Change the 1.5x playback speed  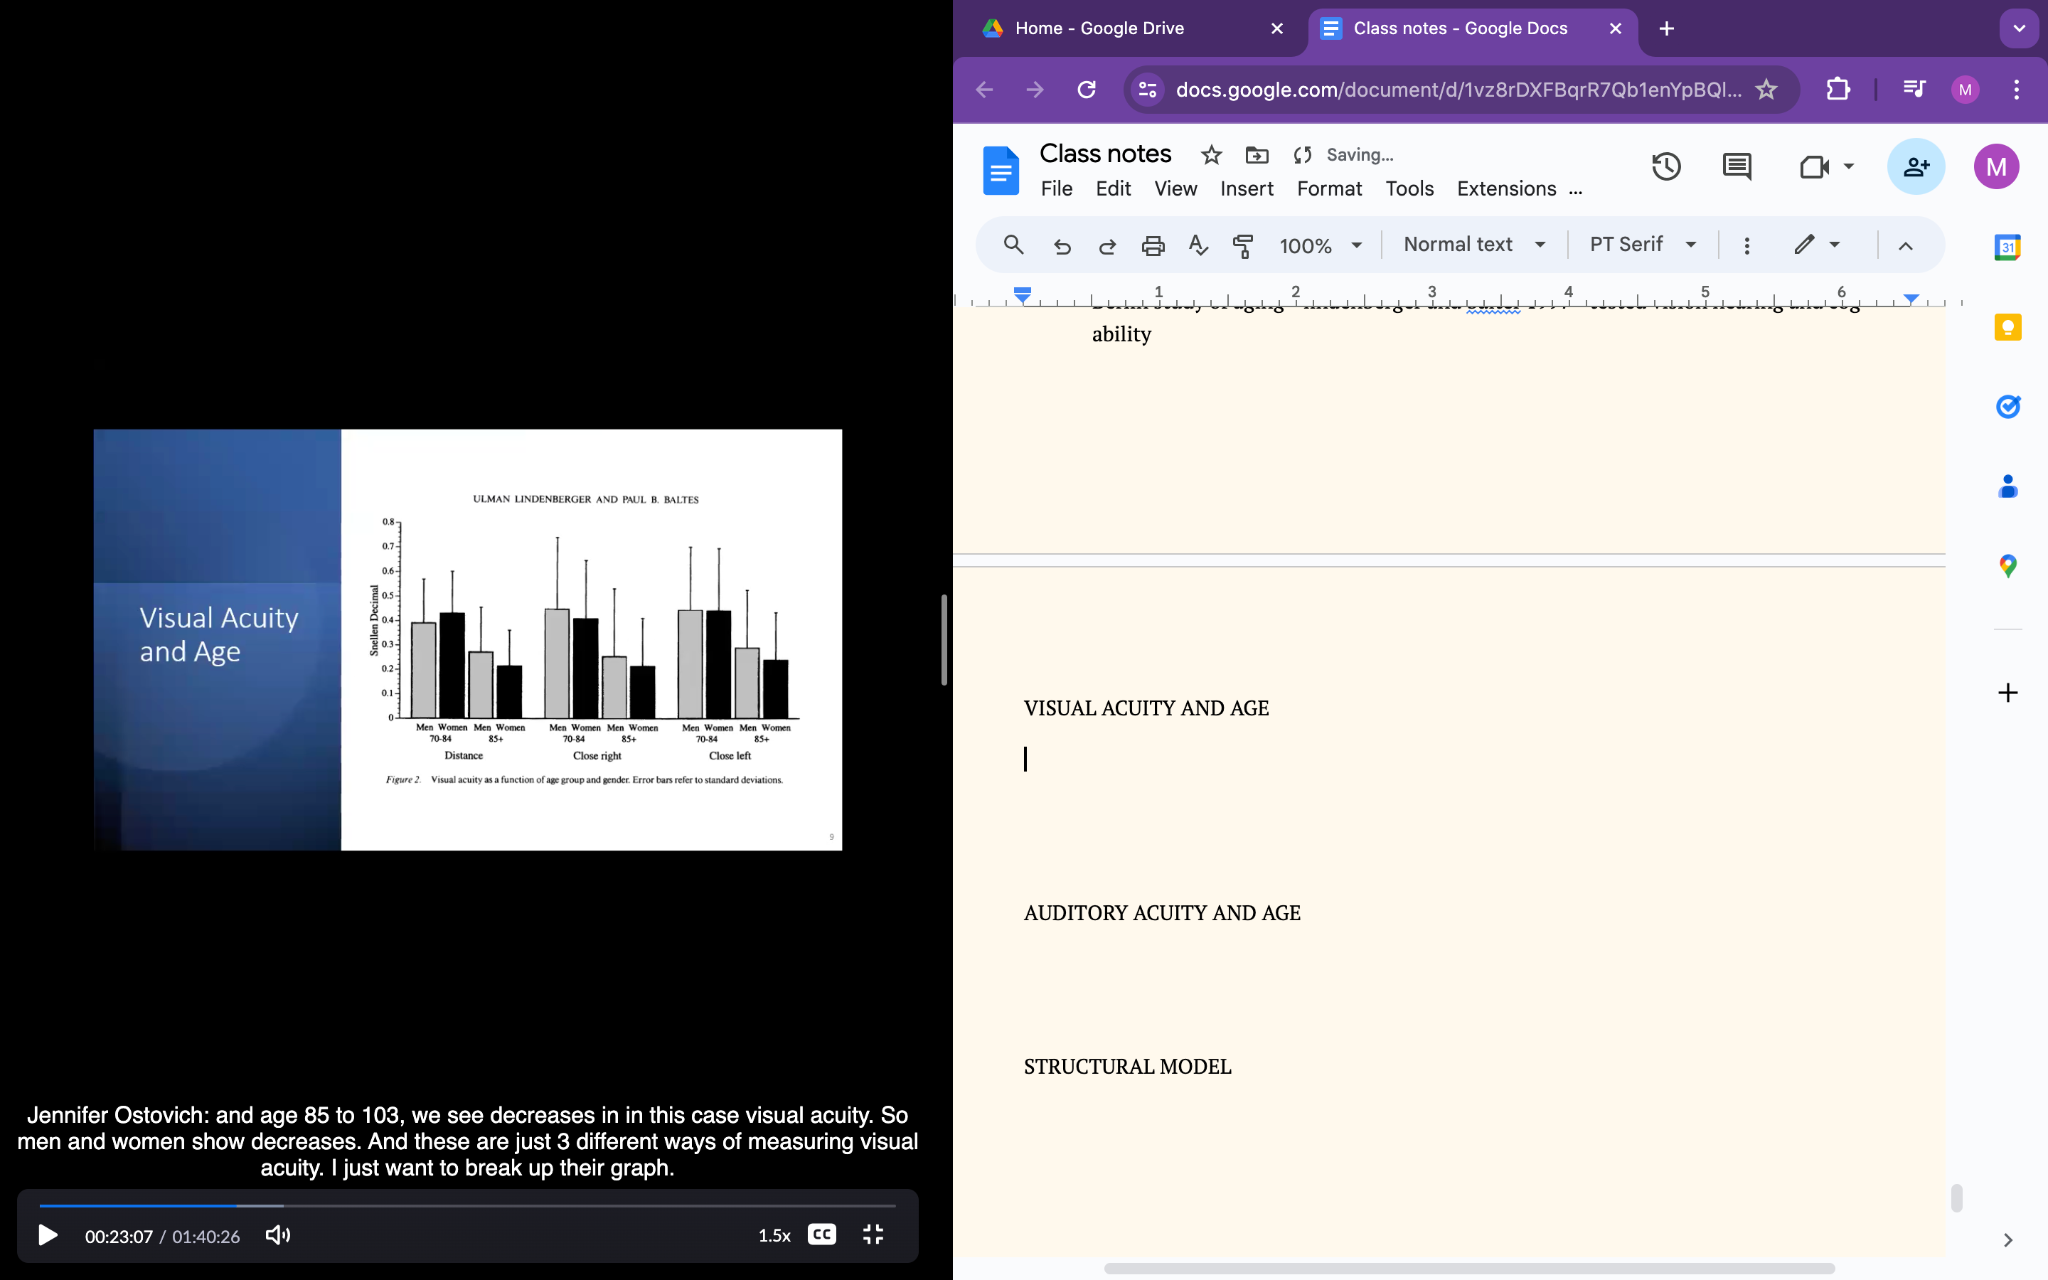pyautogui.click(x=774, y=1235)
